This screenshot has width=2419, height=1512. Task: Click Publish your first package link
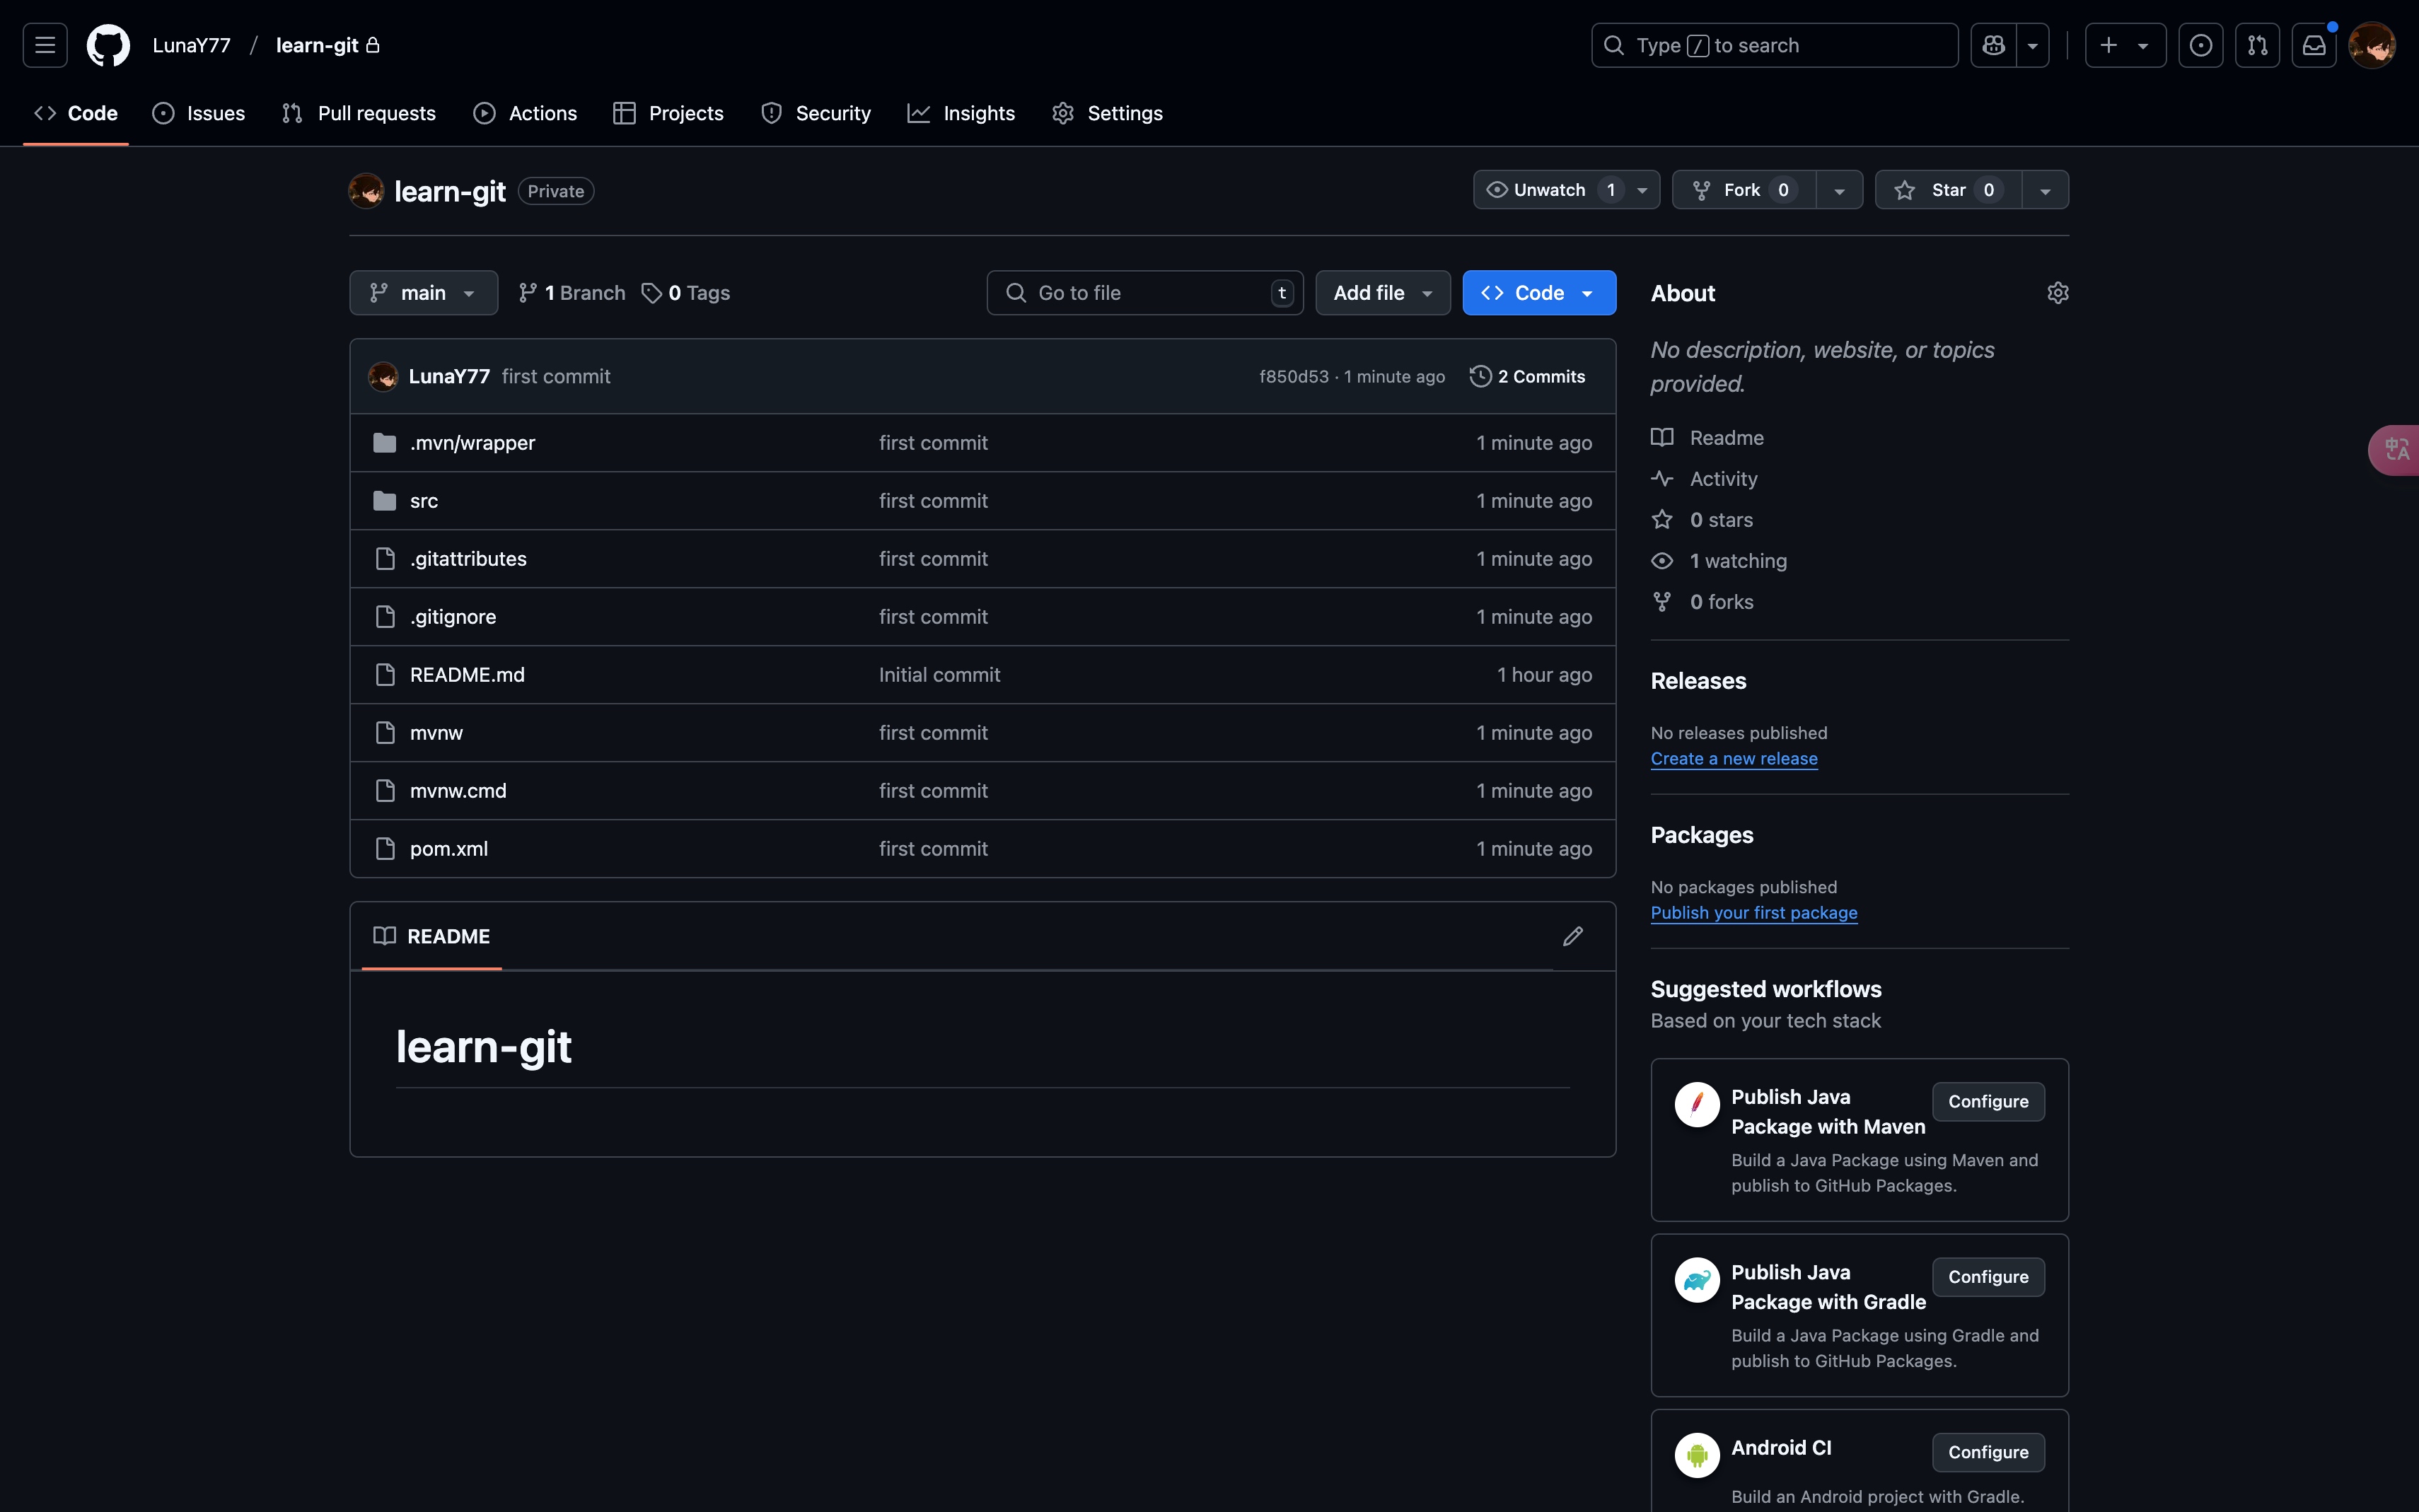coord(1754,913)
